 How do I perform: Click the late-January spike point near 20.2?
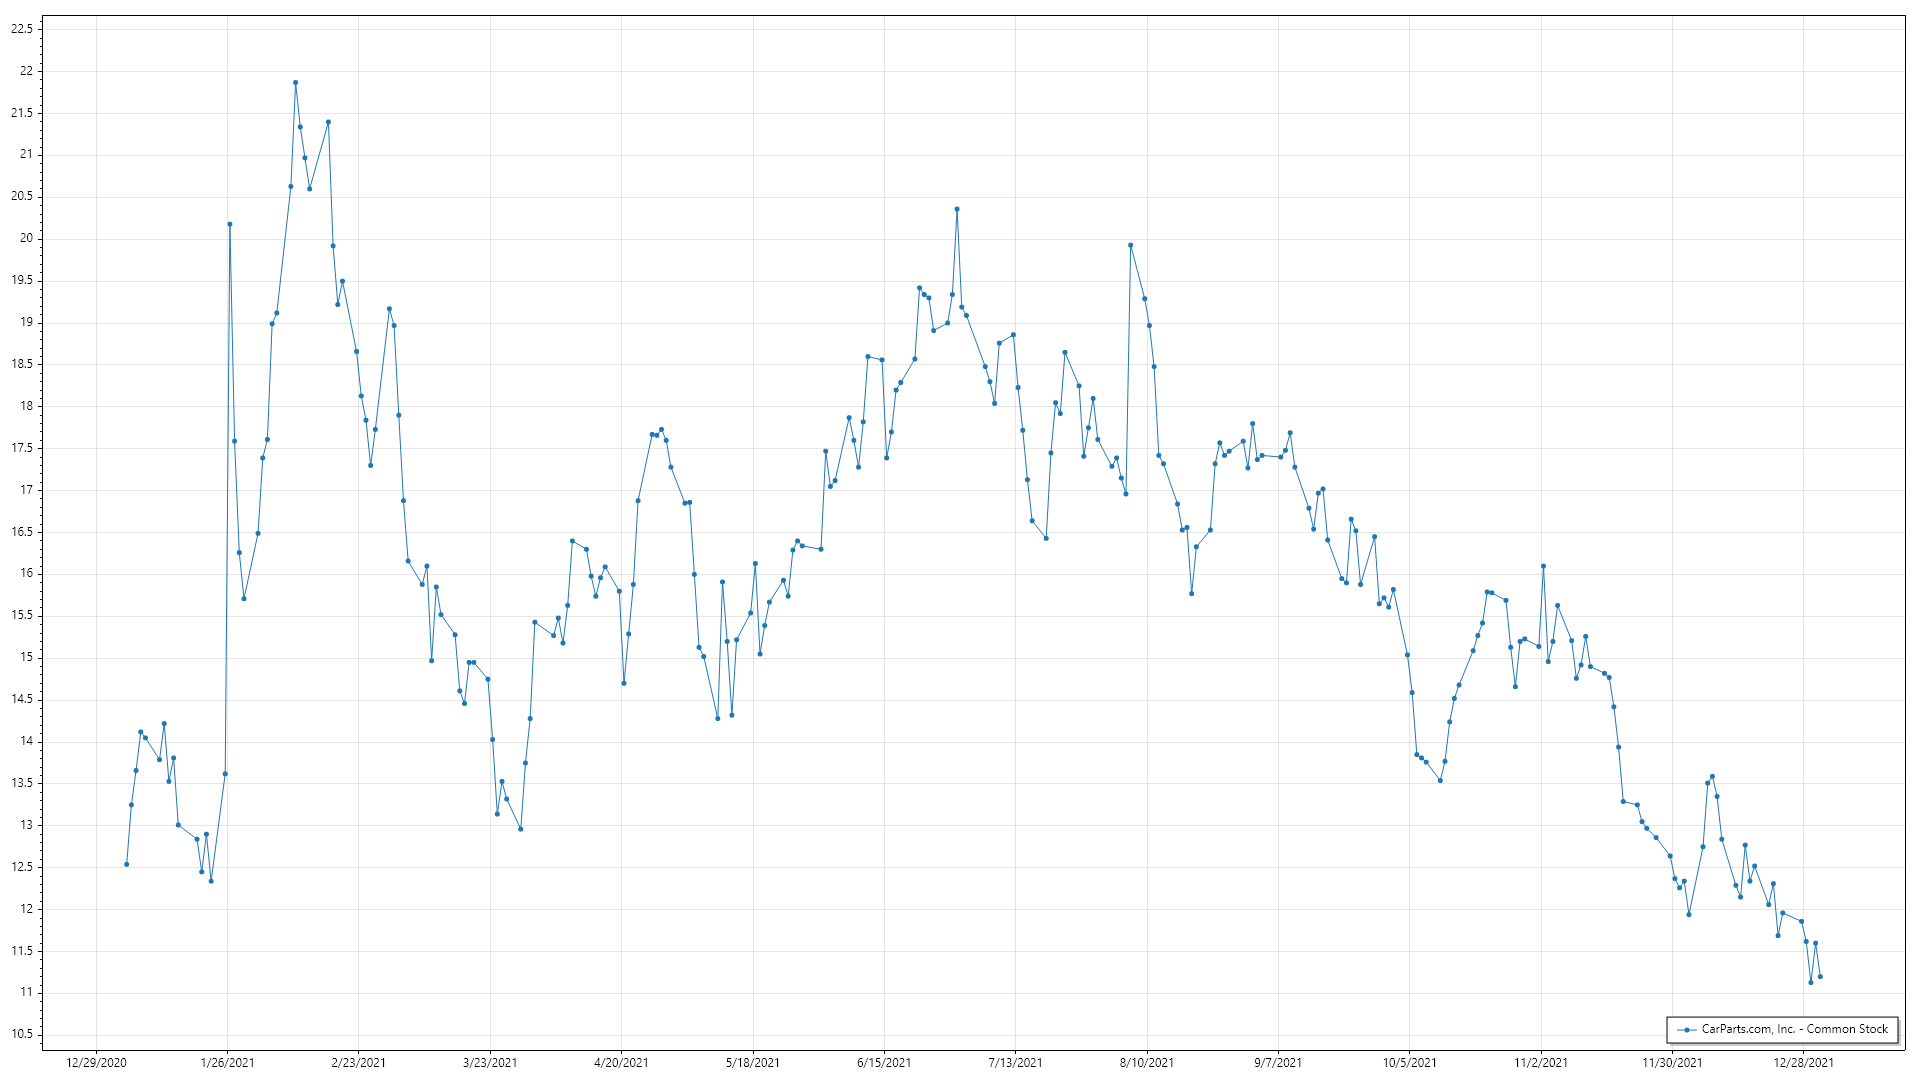click(x=230, y=224)
